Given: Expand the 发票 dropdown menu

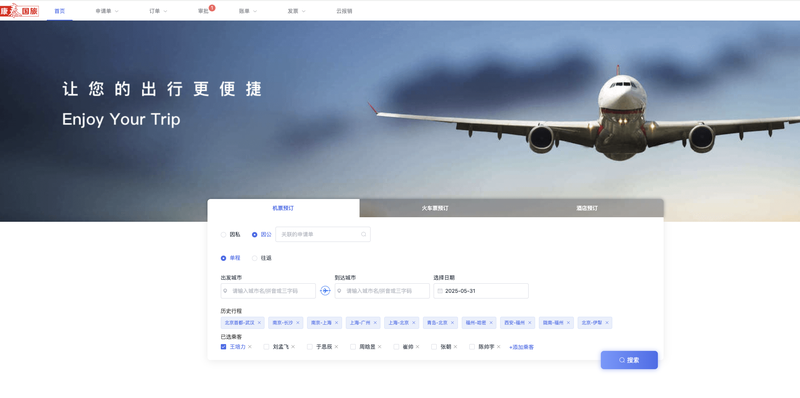Looking at the screenshot, I should 296,11.
